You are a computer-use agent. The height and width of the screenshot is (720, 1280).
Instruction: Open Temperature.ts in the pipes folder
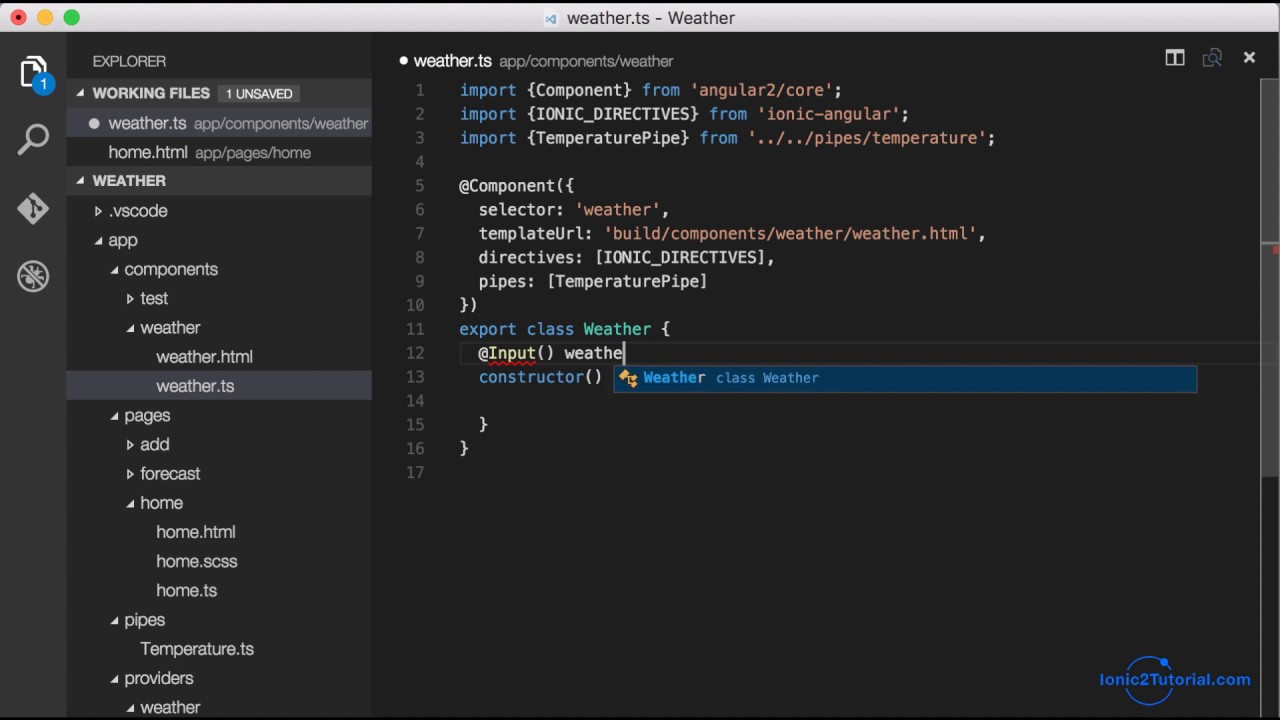point(197,649)
